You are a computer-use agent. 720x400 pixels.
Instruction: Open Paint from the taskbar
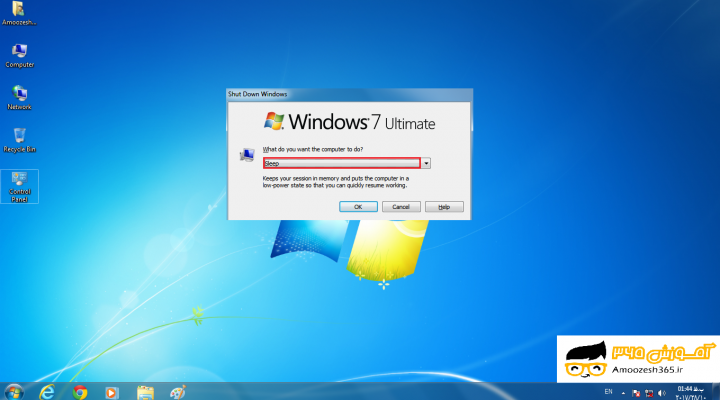[178, 392]
